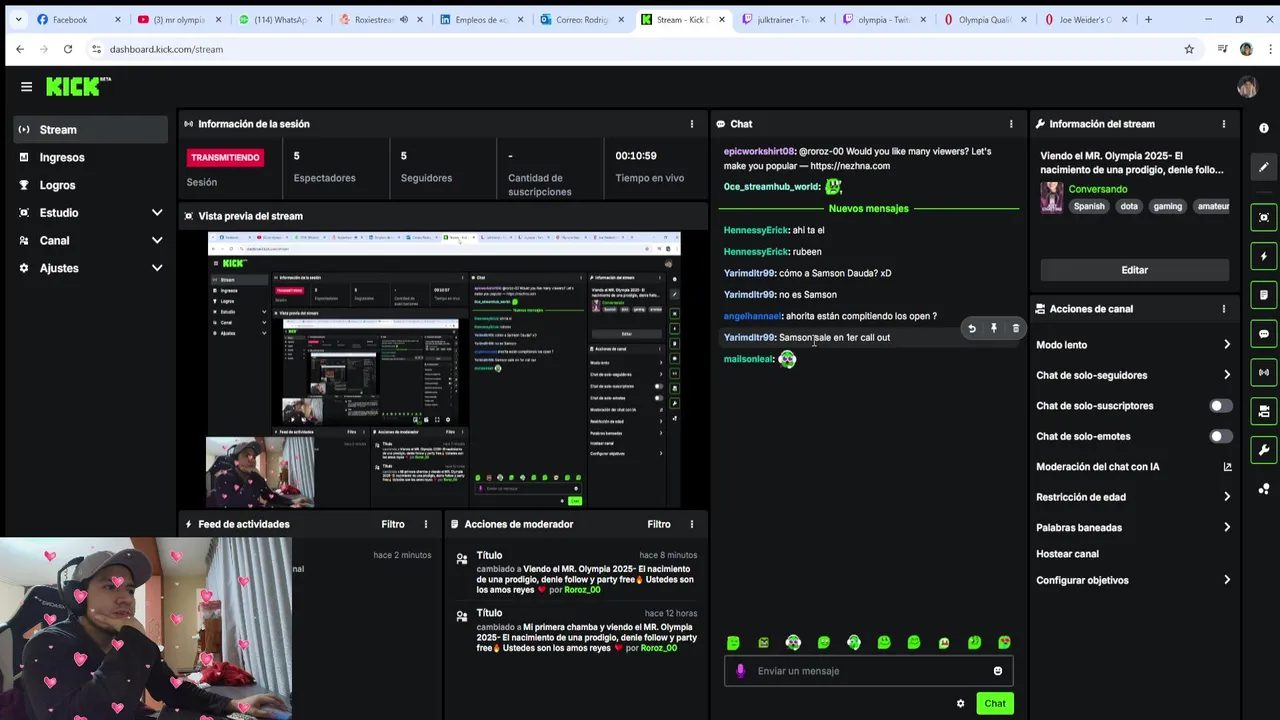
Task: Open chat settings gear next to the Chat button
Action: 960,703
